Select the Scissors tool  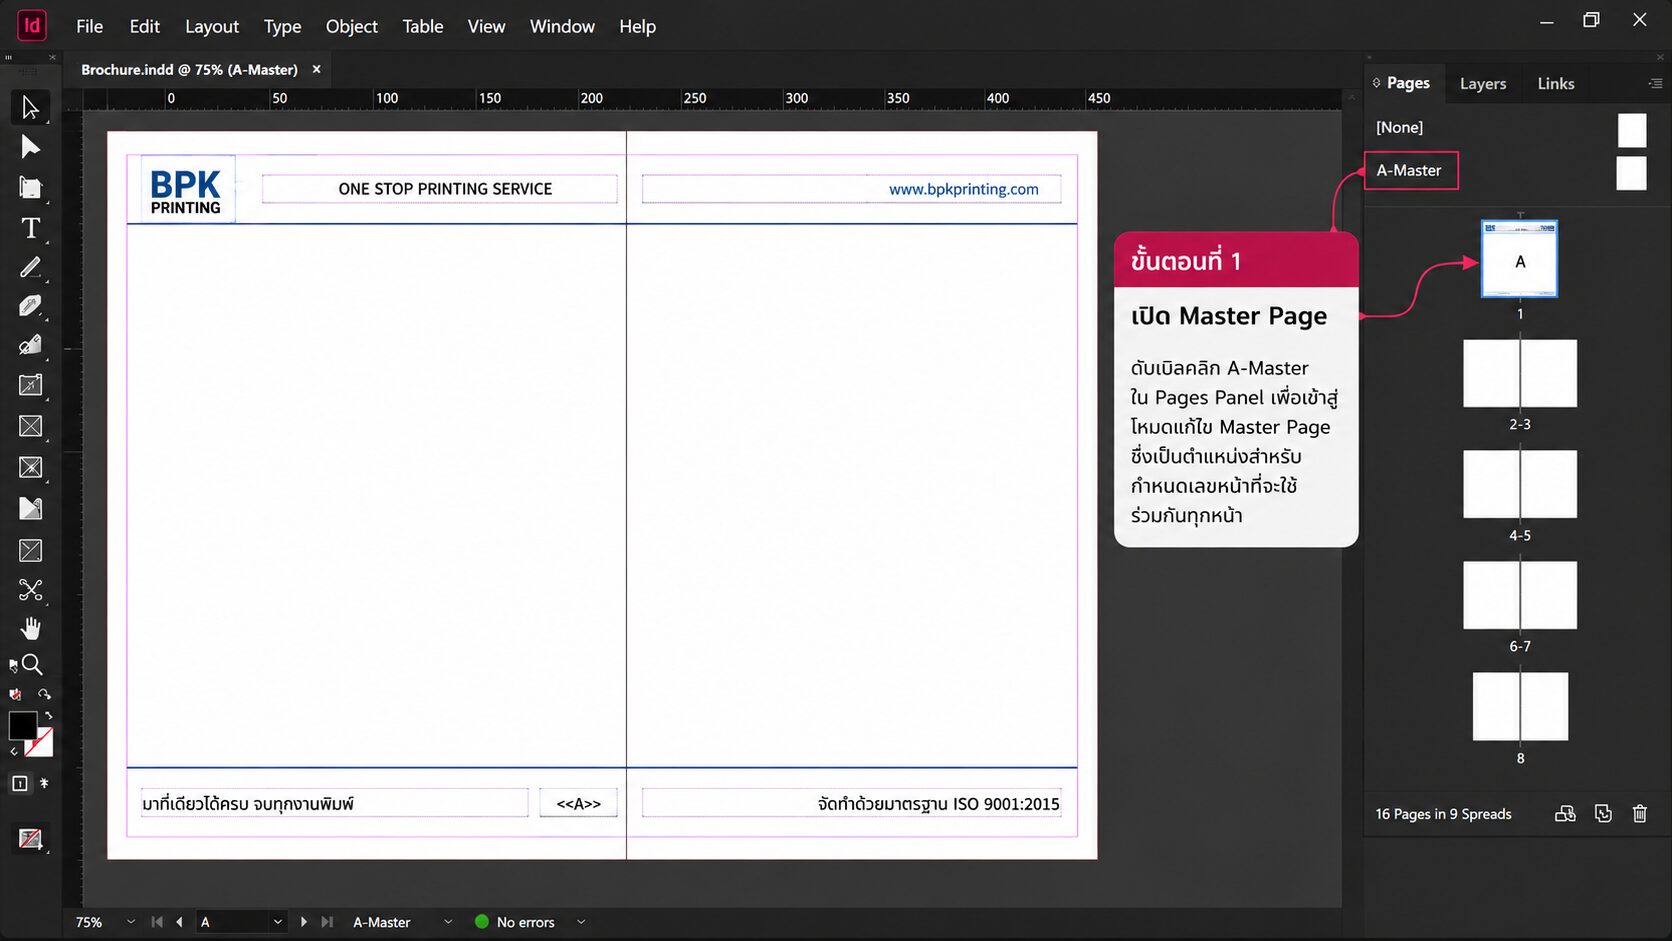coord(30,590)
